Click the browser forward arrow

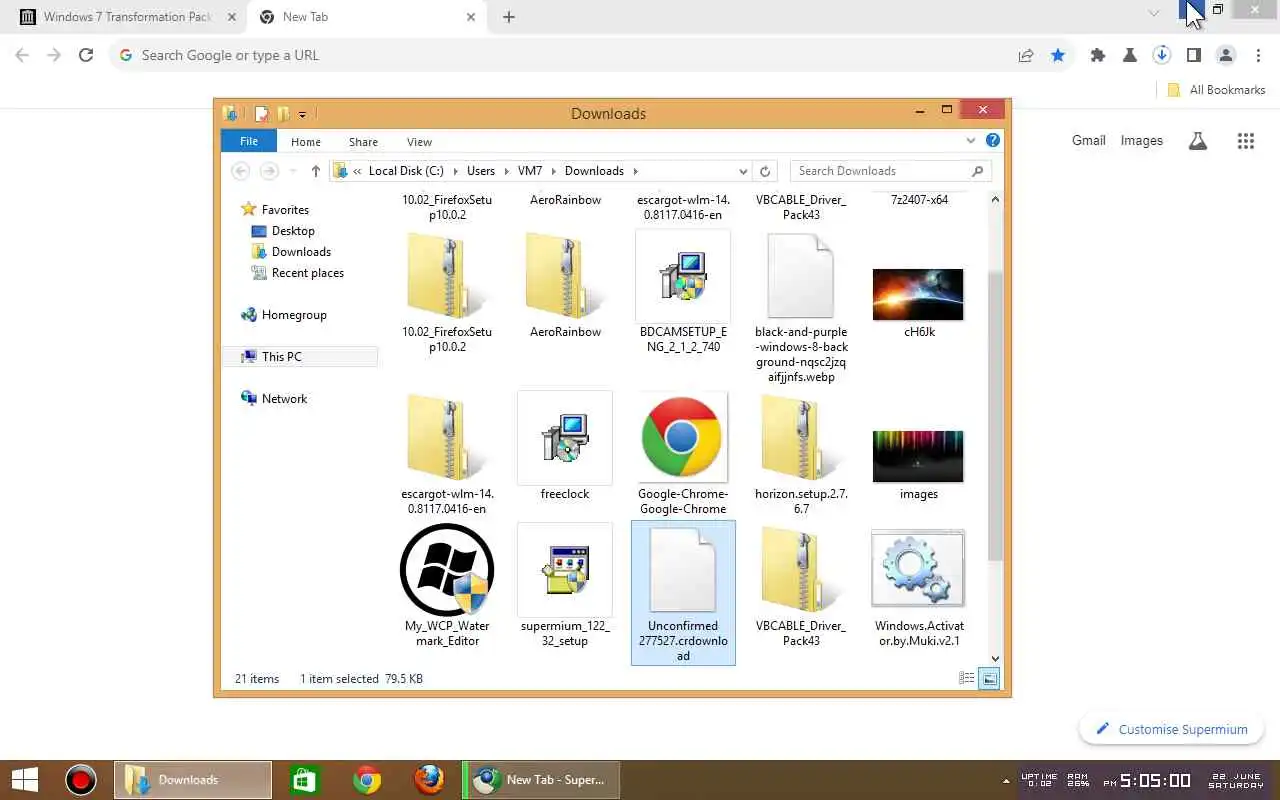[54, 56]
